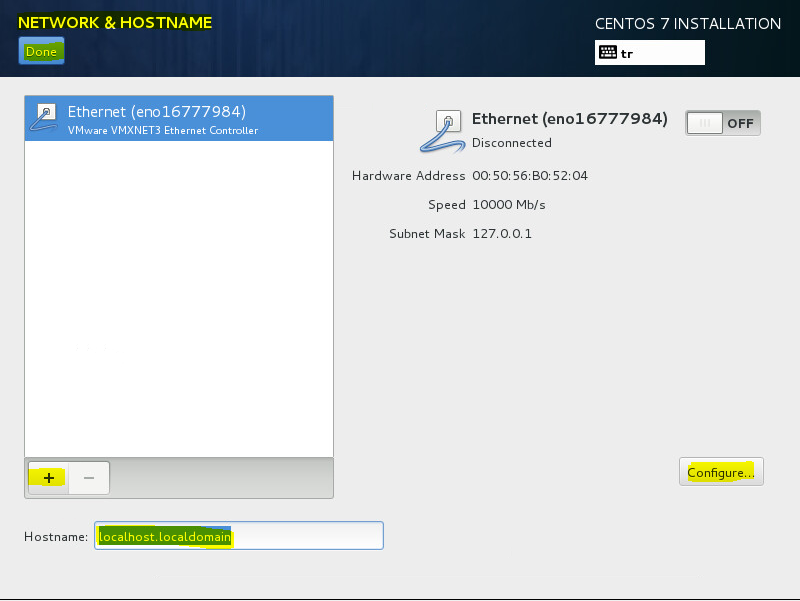Click the Hardware Address value 00:50:56:B0:52:04

pyautogui.click(x=530, y=176)
